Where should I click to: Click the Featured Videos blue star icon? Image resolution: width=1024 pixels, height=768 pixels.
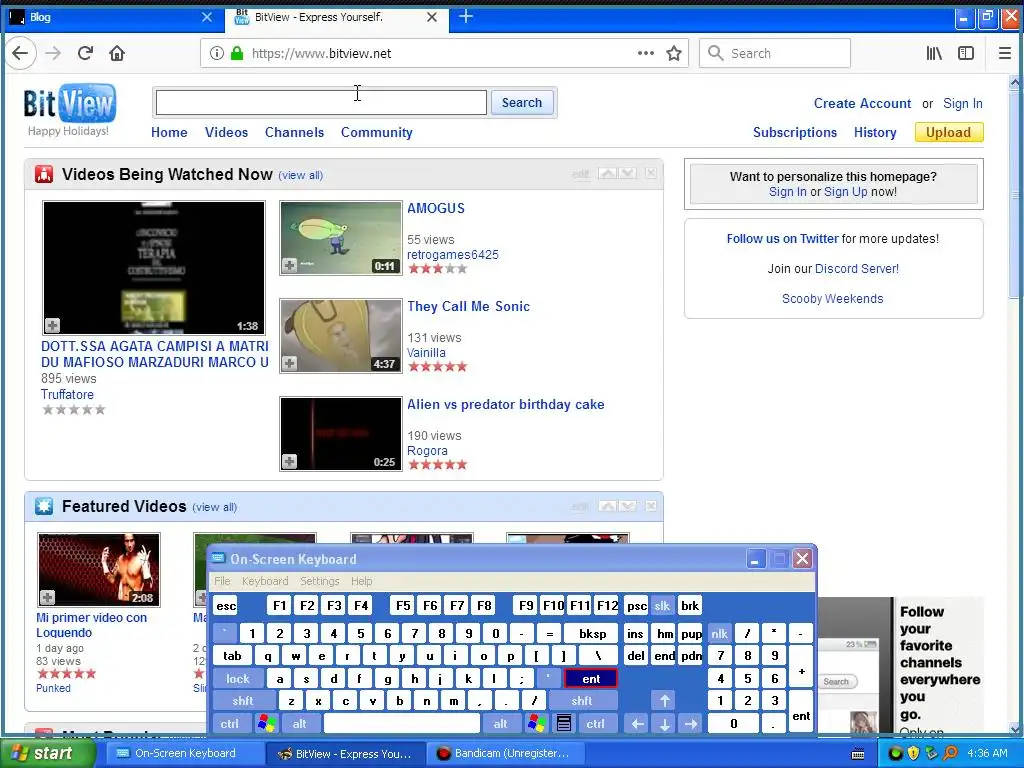[x=44, y=506]
